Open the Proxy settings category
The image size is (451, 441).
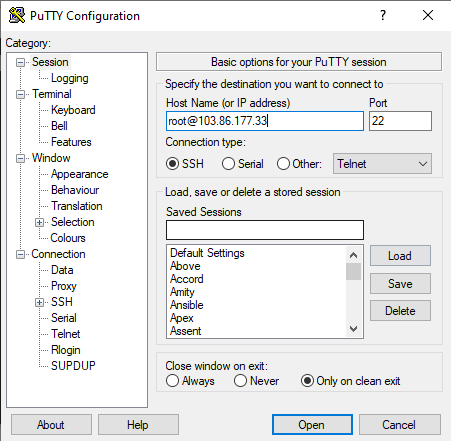[x=64, y=286]
